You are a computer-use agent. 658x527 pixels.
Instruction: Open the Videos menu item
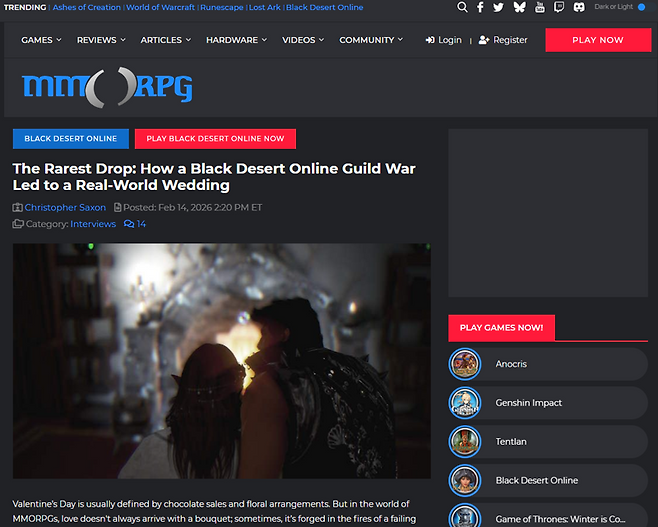pyautogui.click(x=303, y=40)
